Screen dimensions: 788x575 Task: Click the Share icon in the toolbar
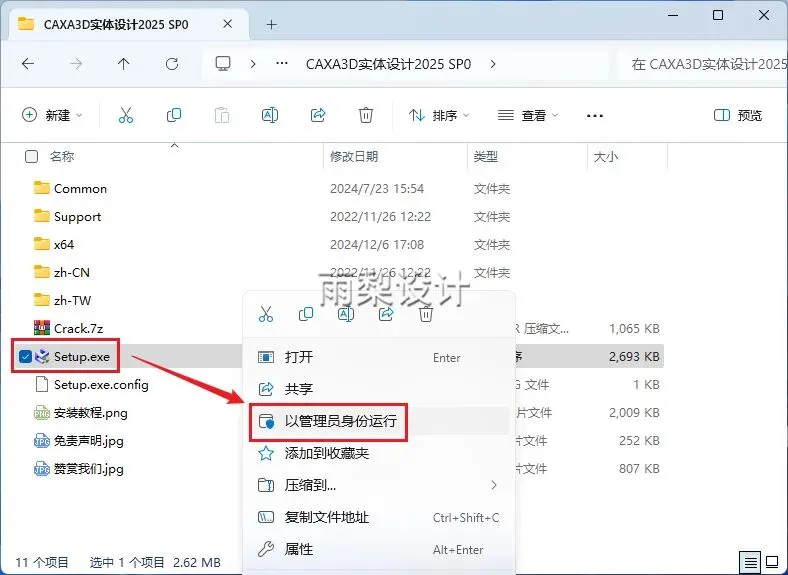point(318,115)
